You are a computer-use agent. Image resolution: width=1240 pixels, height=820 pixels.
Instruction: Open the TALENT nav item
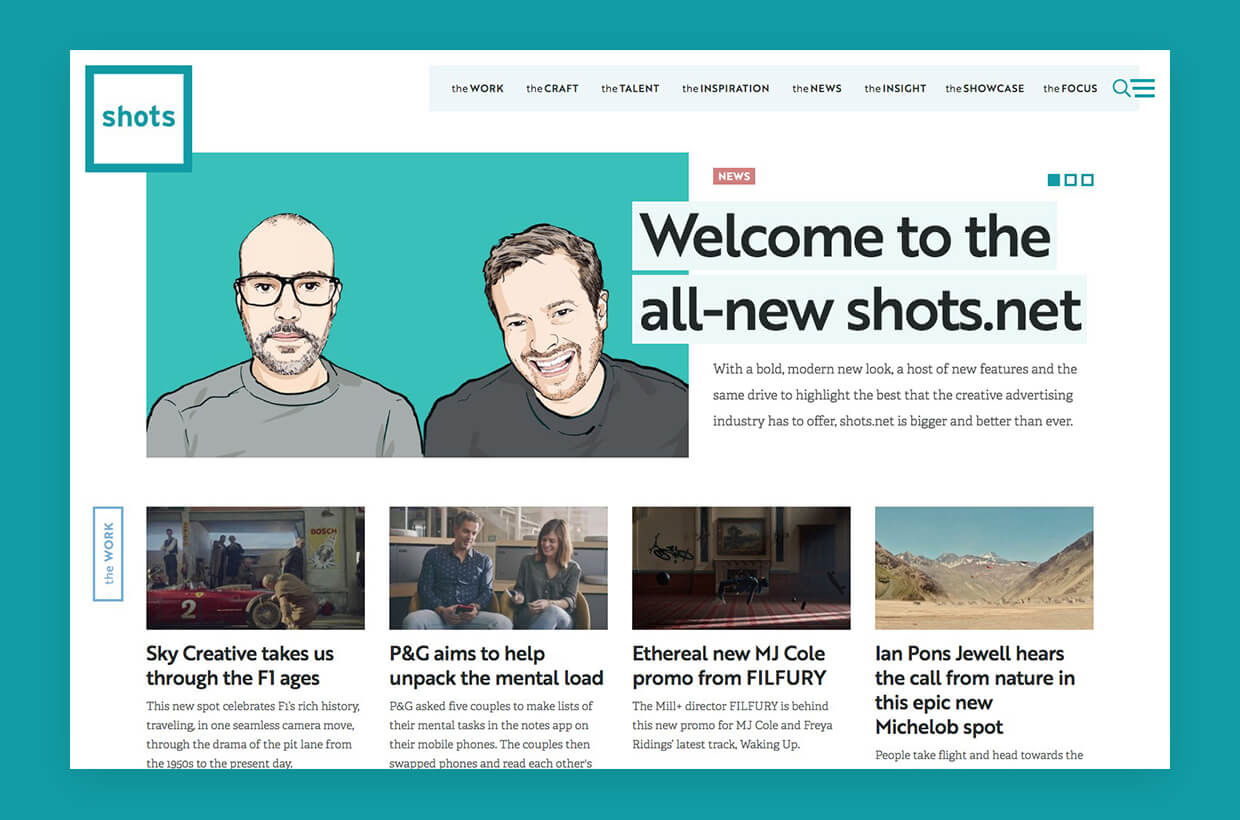point(630,88)
